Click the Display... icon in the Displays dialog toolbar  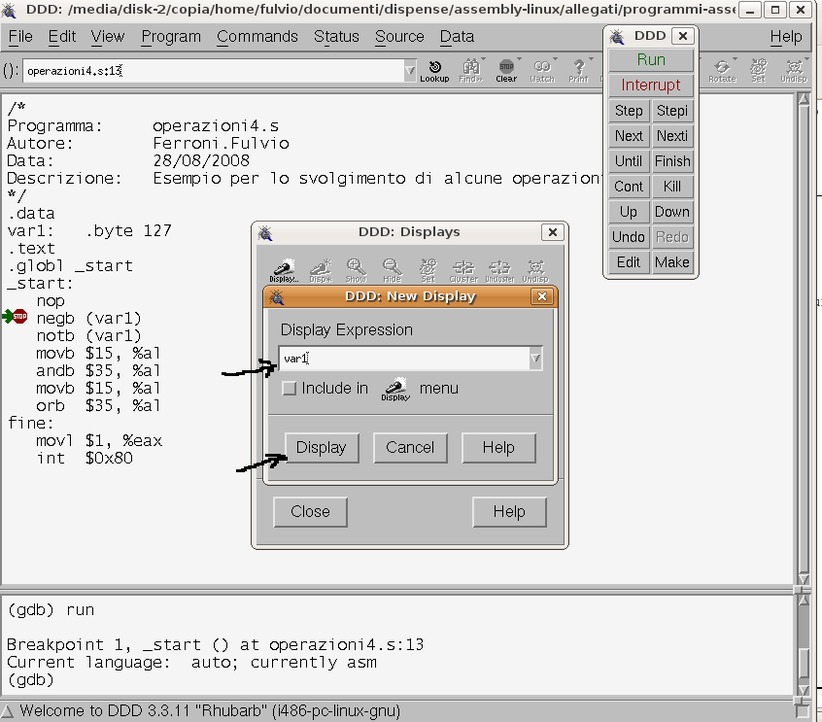(x=284, y=271)
